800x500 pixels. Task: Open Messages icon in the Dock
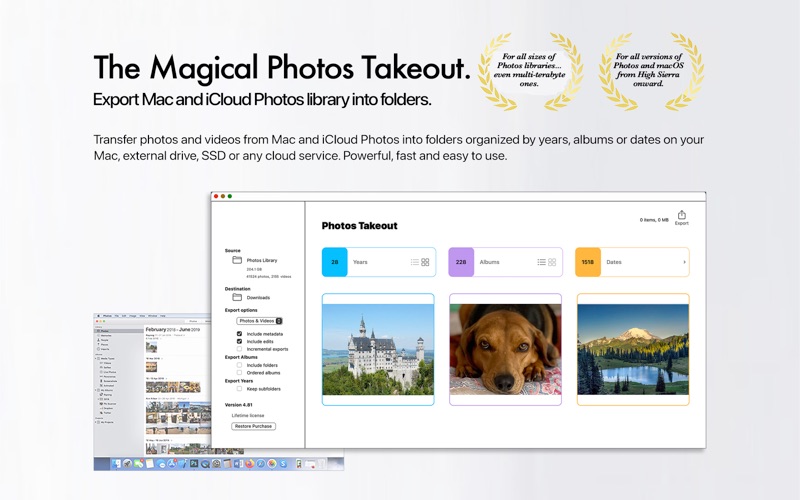point(139,463)
